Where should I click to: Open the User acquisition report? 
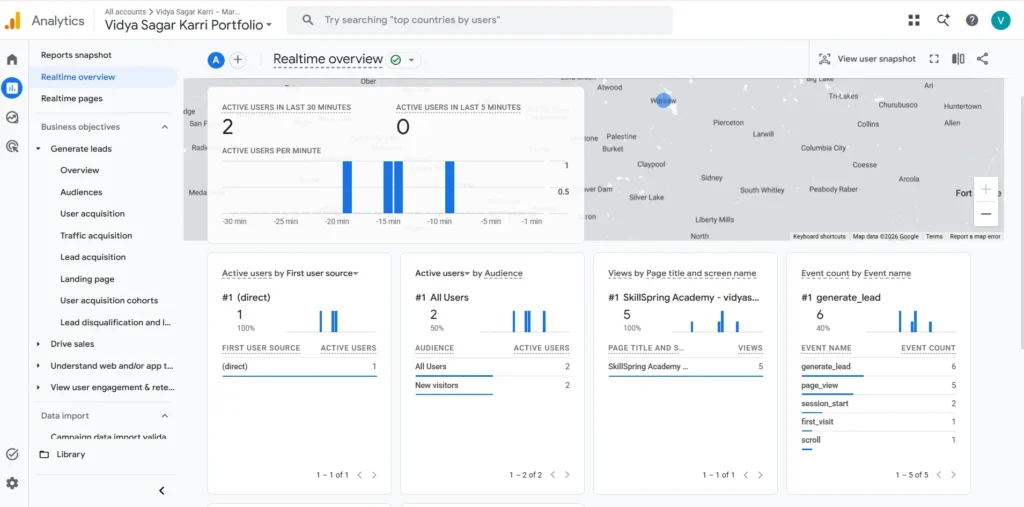coord(92,214)
